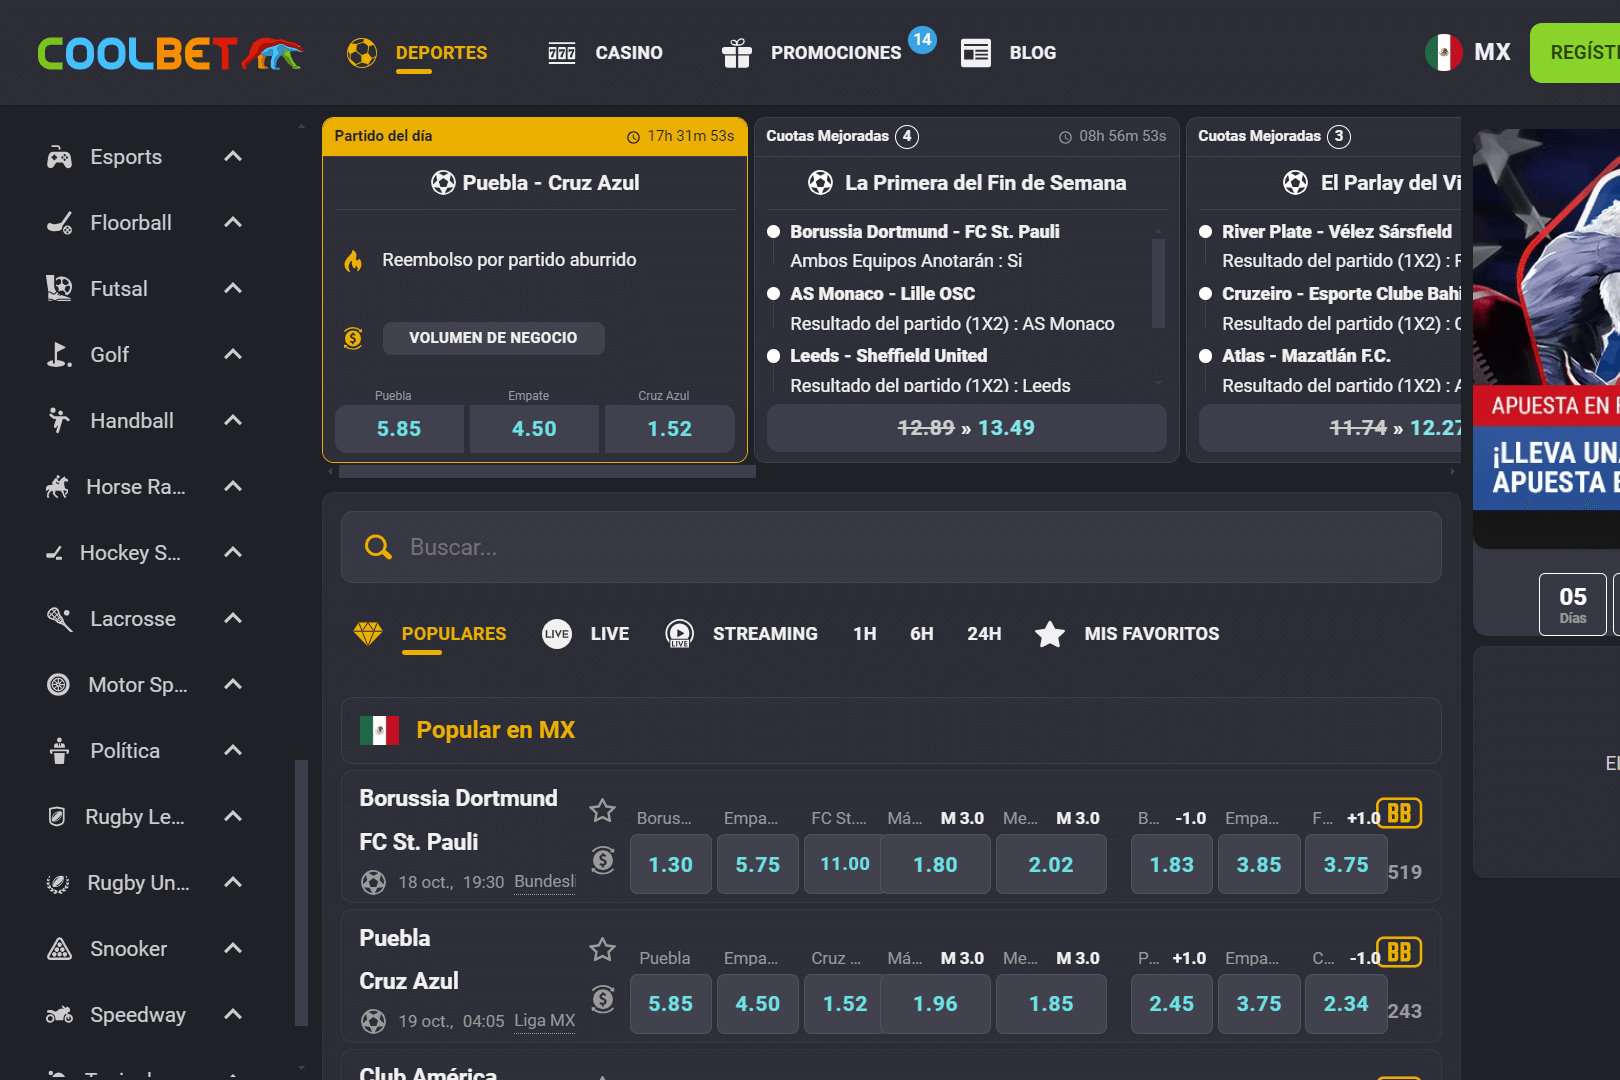Collapse the Lacrosse chevron

pyautogui.click(x=233, y=618)
